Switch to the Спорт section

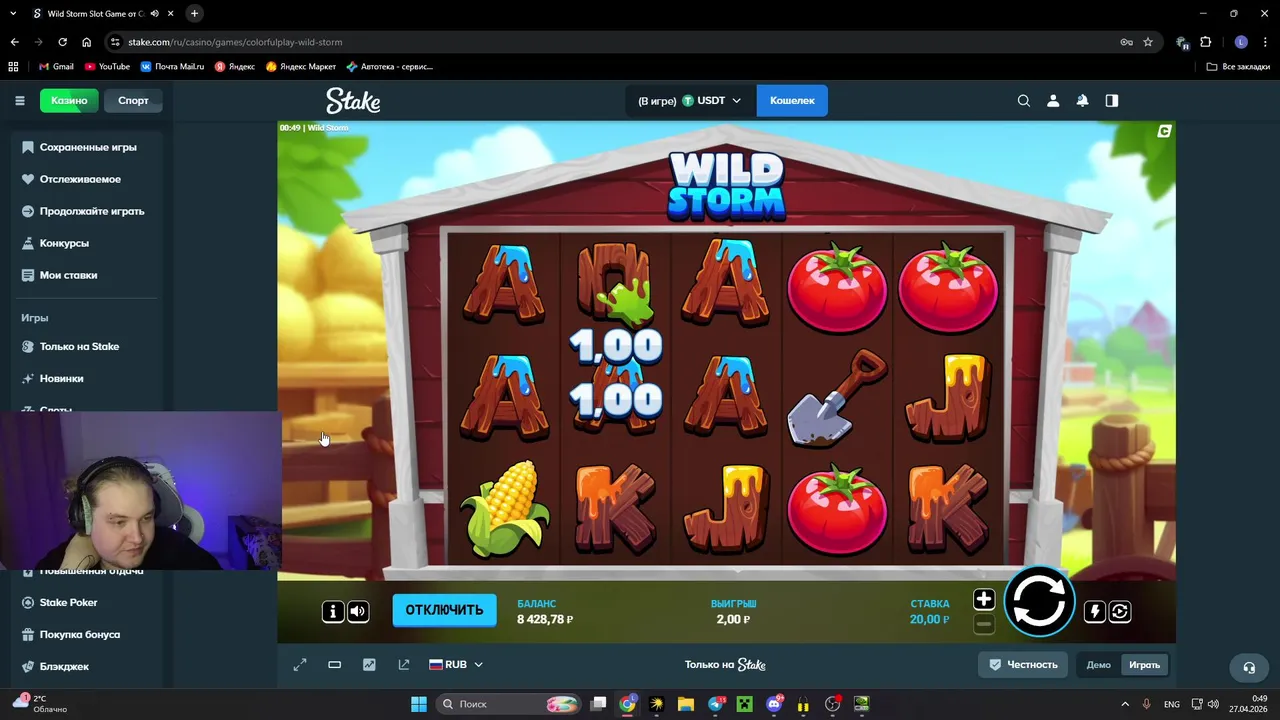point(133,100)
